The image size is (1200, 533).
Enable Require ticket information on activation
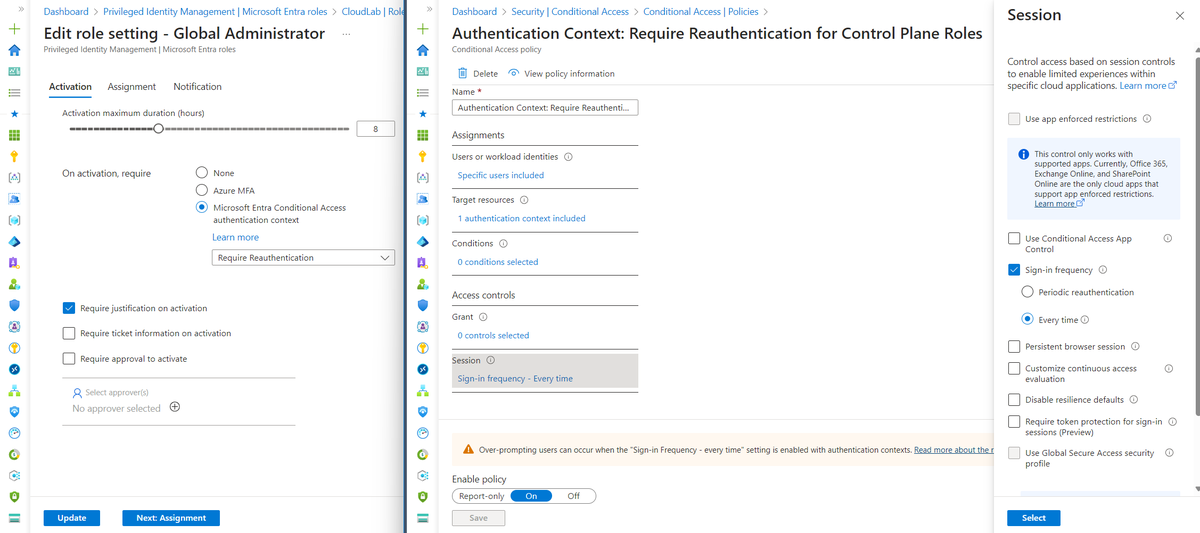[x=69, y=333]
